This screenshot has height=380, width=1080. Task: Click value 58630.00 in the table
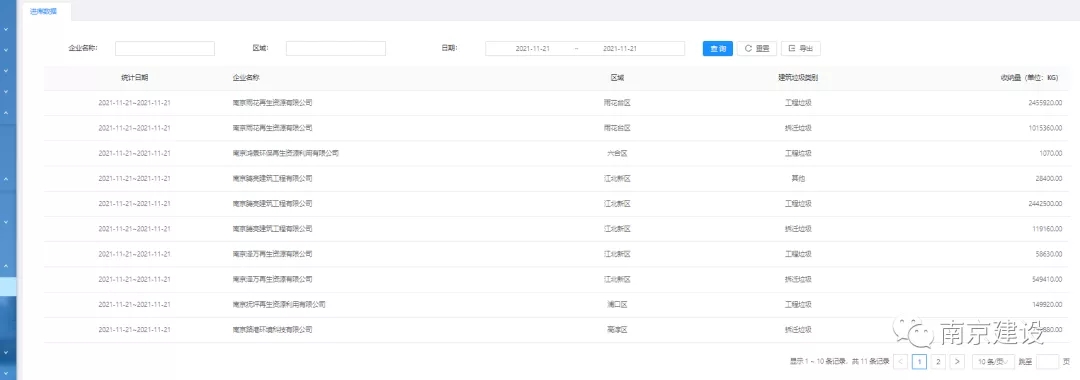click(1049, 254)
